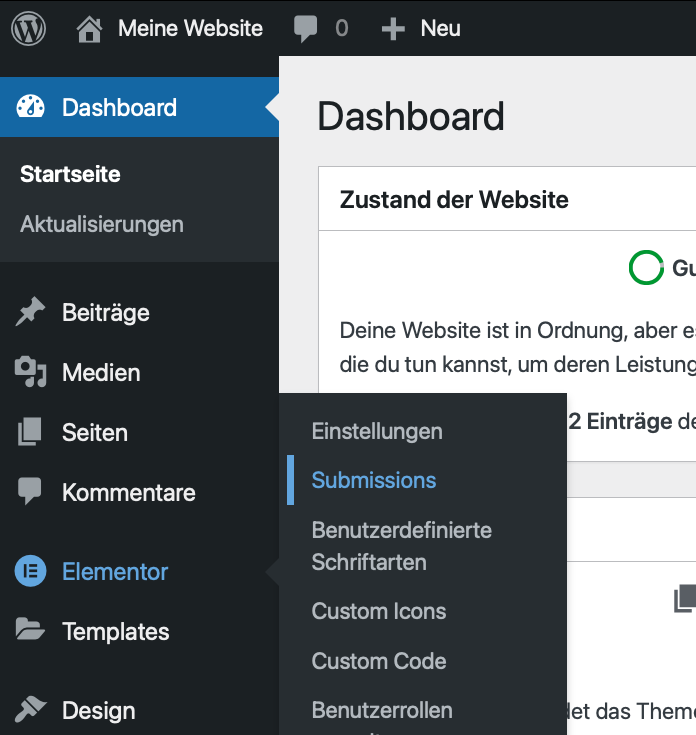The image size is (696, 735).
Task: Open the Startseite submenu item
Action: [x=70, y=174]
